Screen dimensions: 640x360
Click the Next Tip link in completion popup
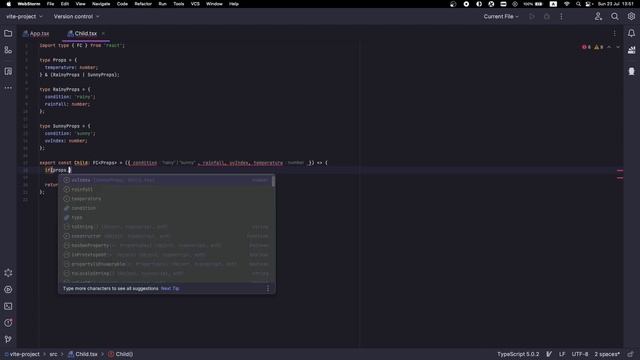tap(170, 289)
